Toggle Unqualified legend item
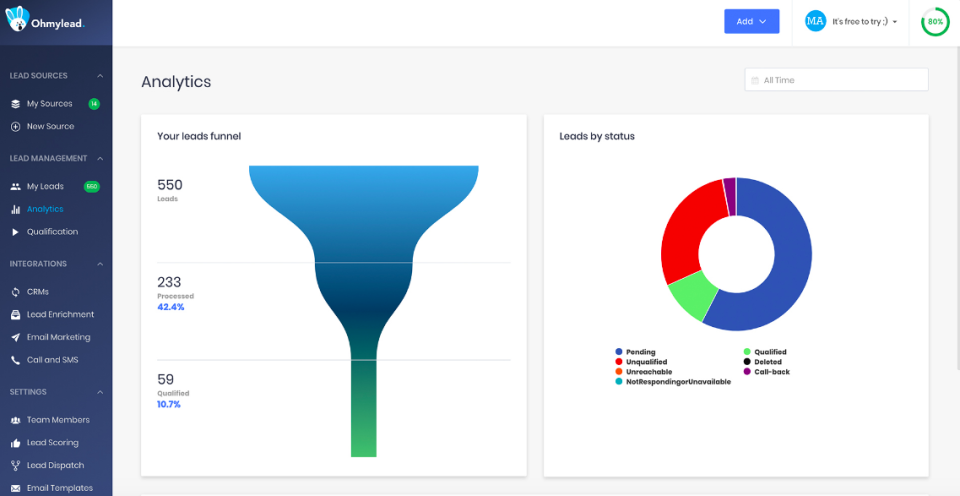The height and width of the screenshot is (496, 960). pos(641,362)
